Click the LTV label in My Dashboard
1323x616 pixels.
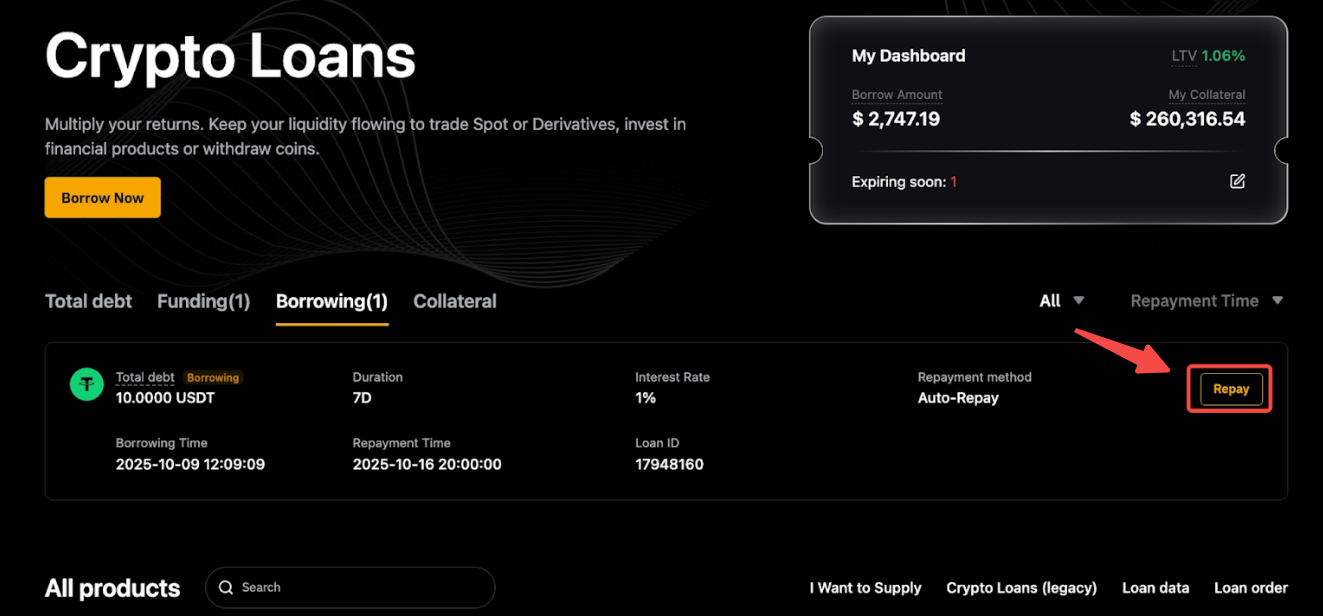point(1183,56)
